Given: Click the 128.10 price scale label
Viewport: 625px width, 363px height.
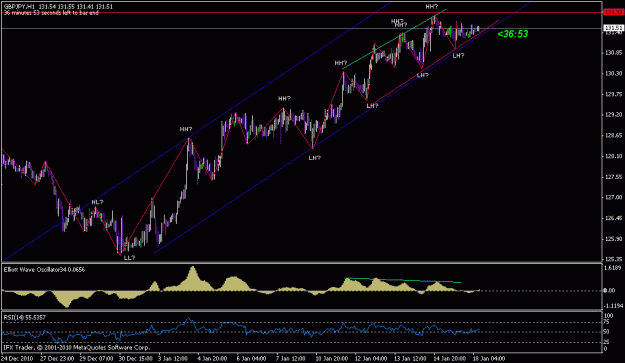Looking at the screenshot, I should point(613,156).
